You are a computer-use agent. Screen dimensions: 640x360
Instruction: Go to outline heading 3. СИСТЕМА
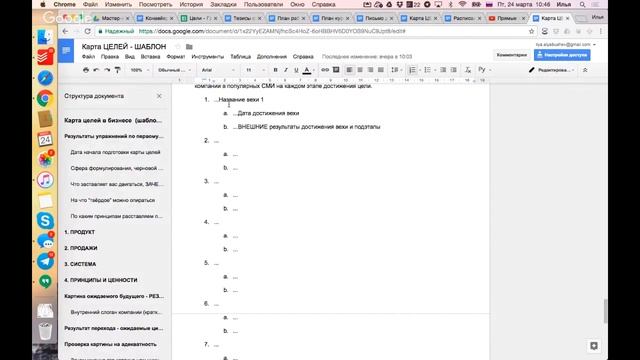(x=80, y=264)
